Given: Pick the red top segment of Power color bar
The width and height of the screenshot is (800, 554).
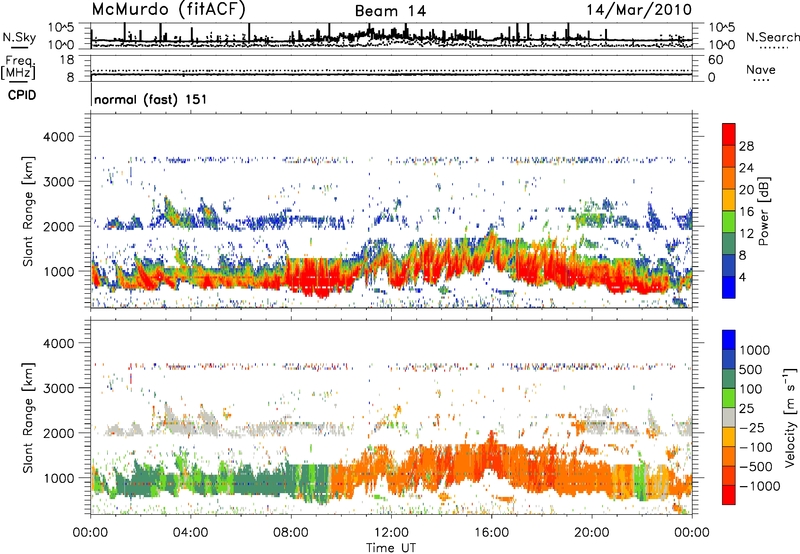Looking at the screenshot, I should [x=729, y=135].
